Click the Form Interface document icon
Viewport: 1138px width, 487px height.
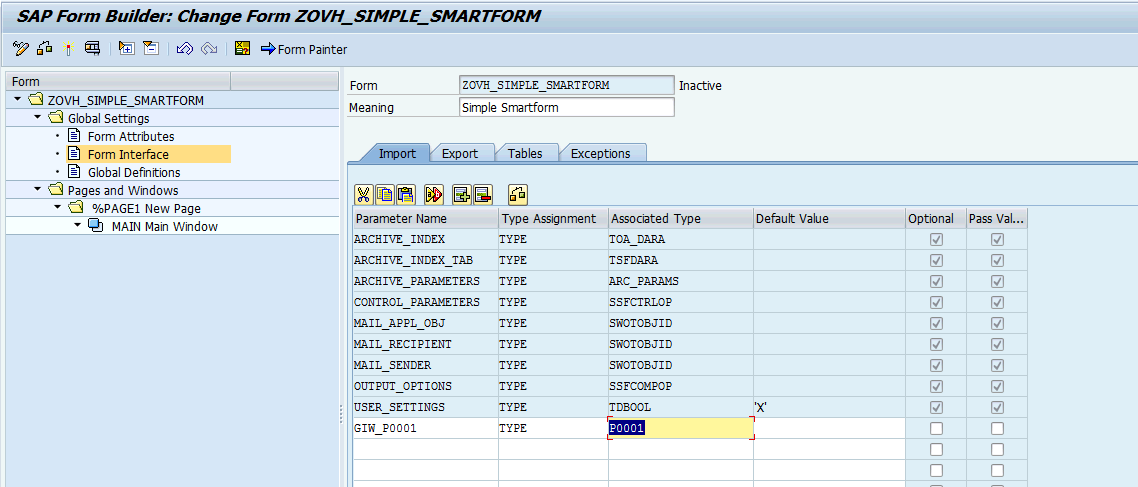pos(73,154)
